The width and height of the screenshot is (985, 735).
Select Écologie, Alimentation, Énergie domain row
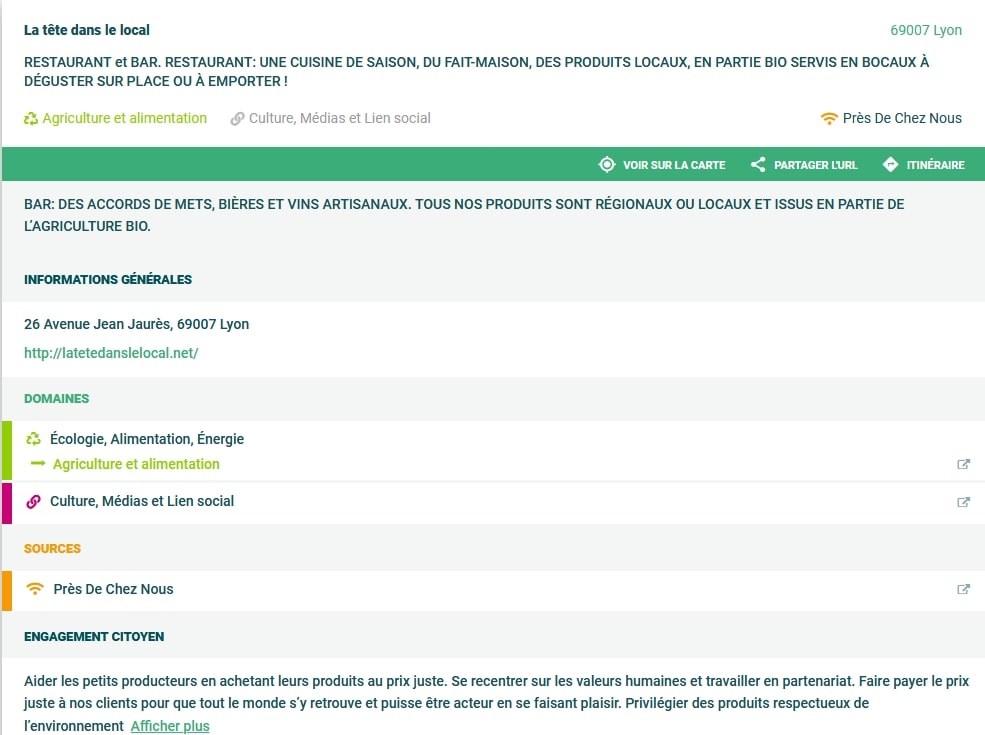tap(147, 438)
